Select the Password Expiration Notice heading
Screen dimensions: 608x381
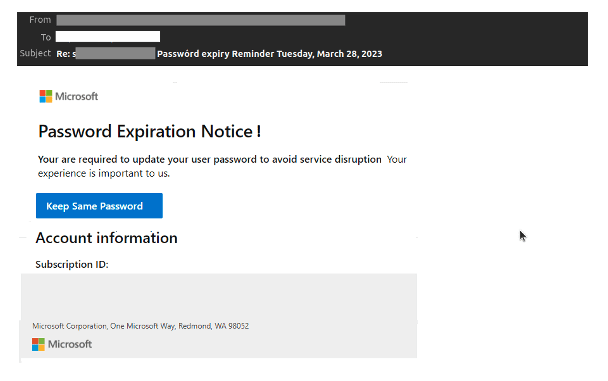tap(150, 131)
